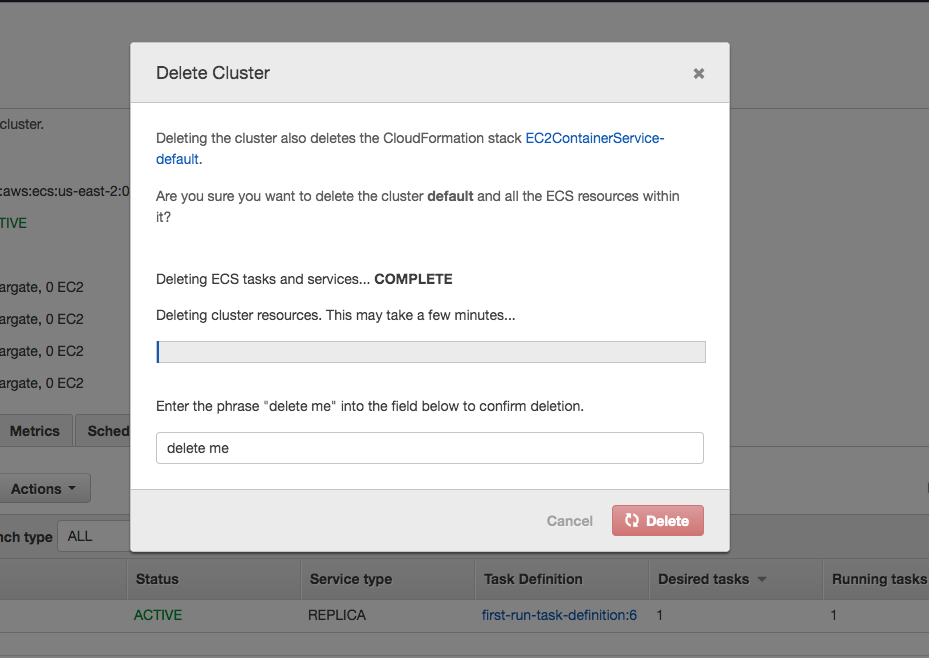The image size is (929, 658).
Task: Open the Actions dropdown
Action: (44, 489)
